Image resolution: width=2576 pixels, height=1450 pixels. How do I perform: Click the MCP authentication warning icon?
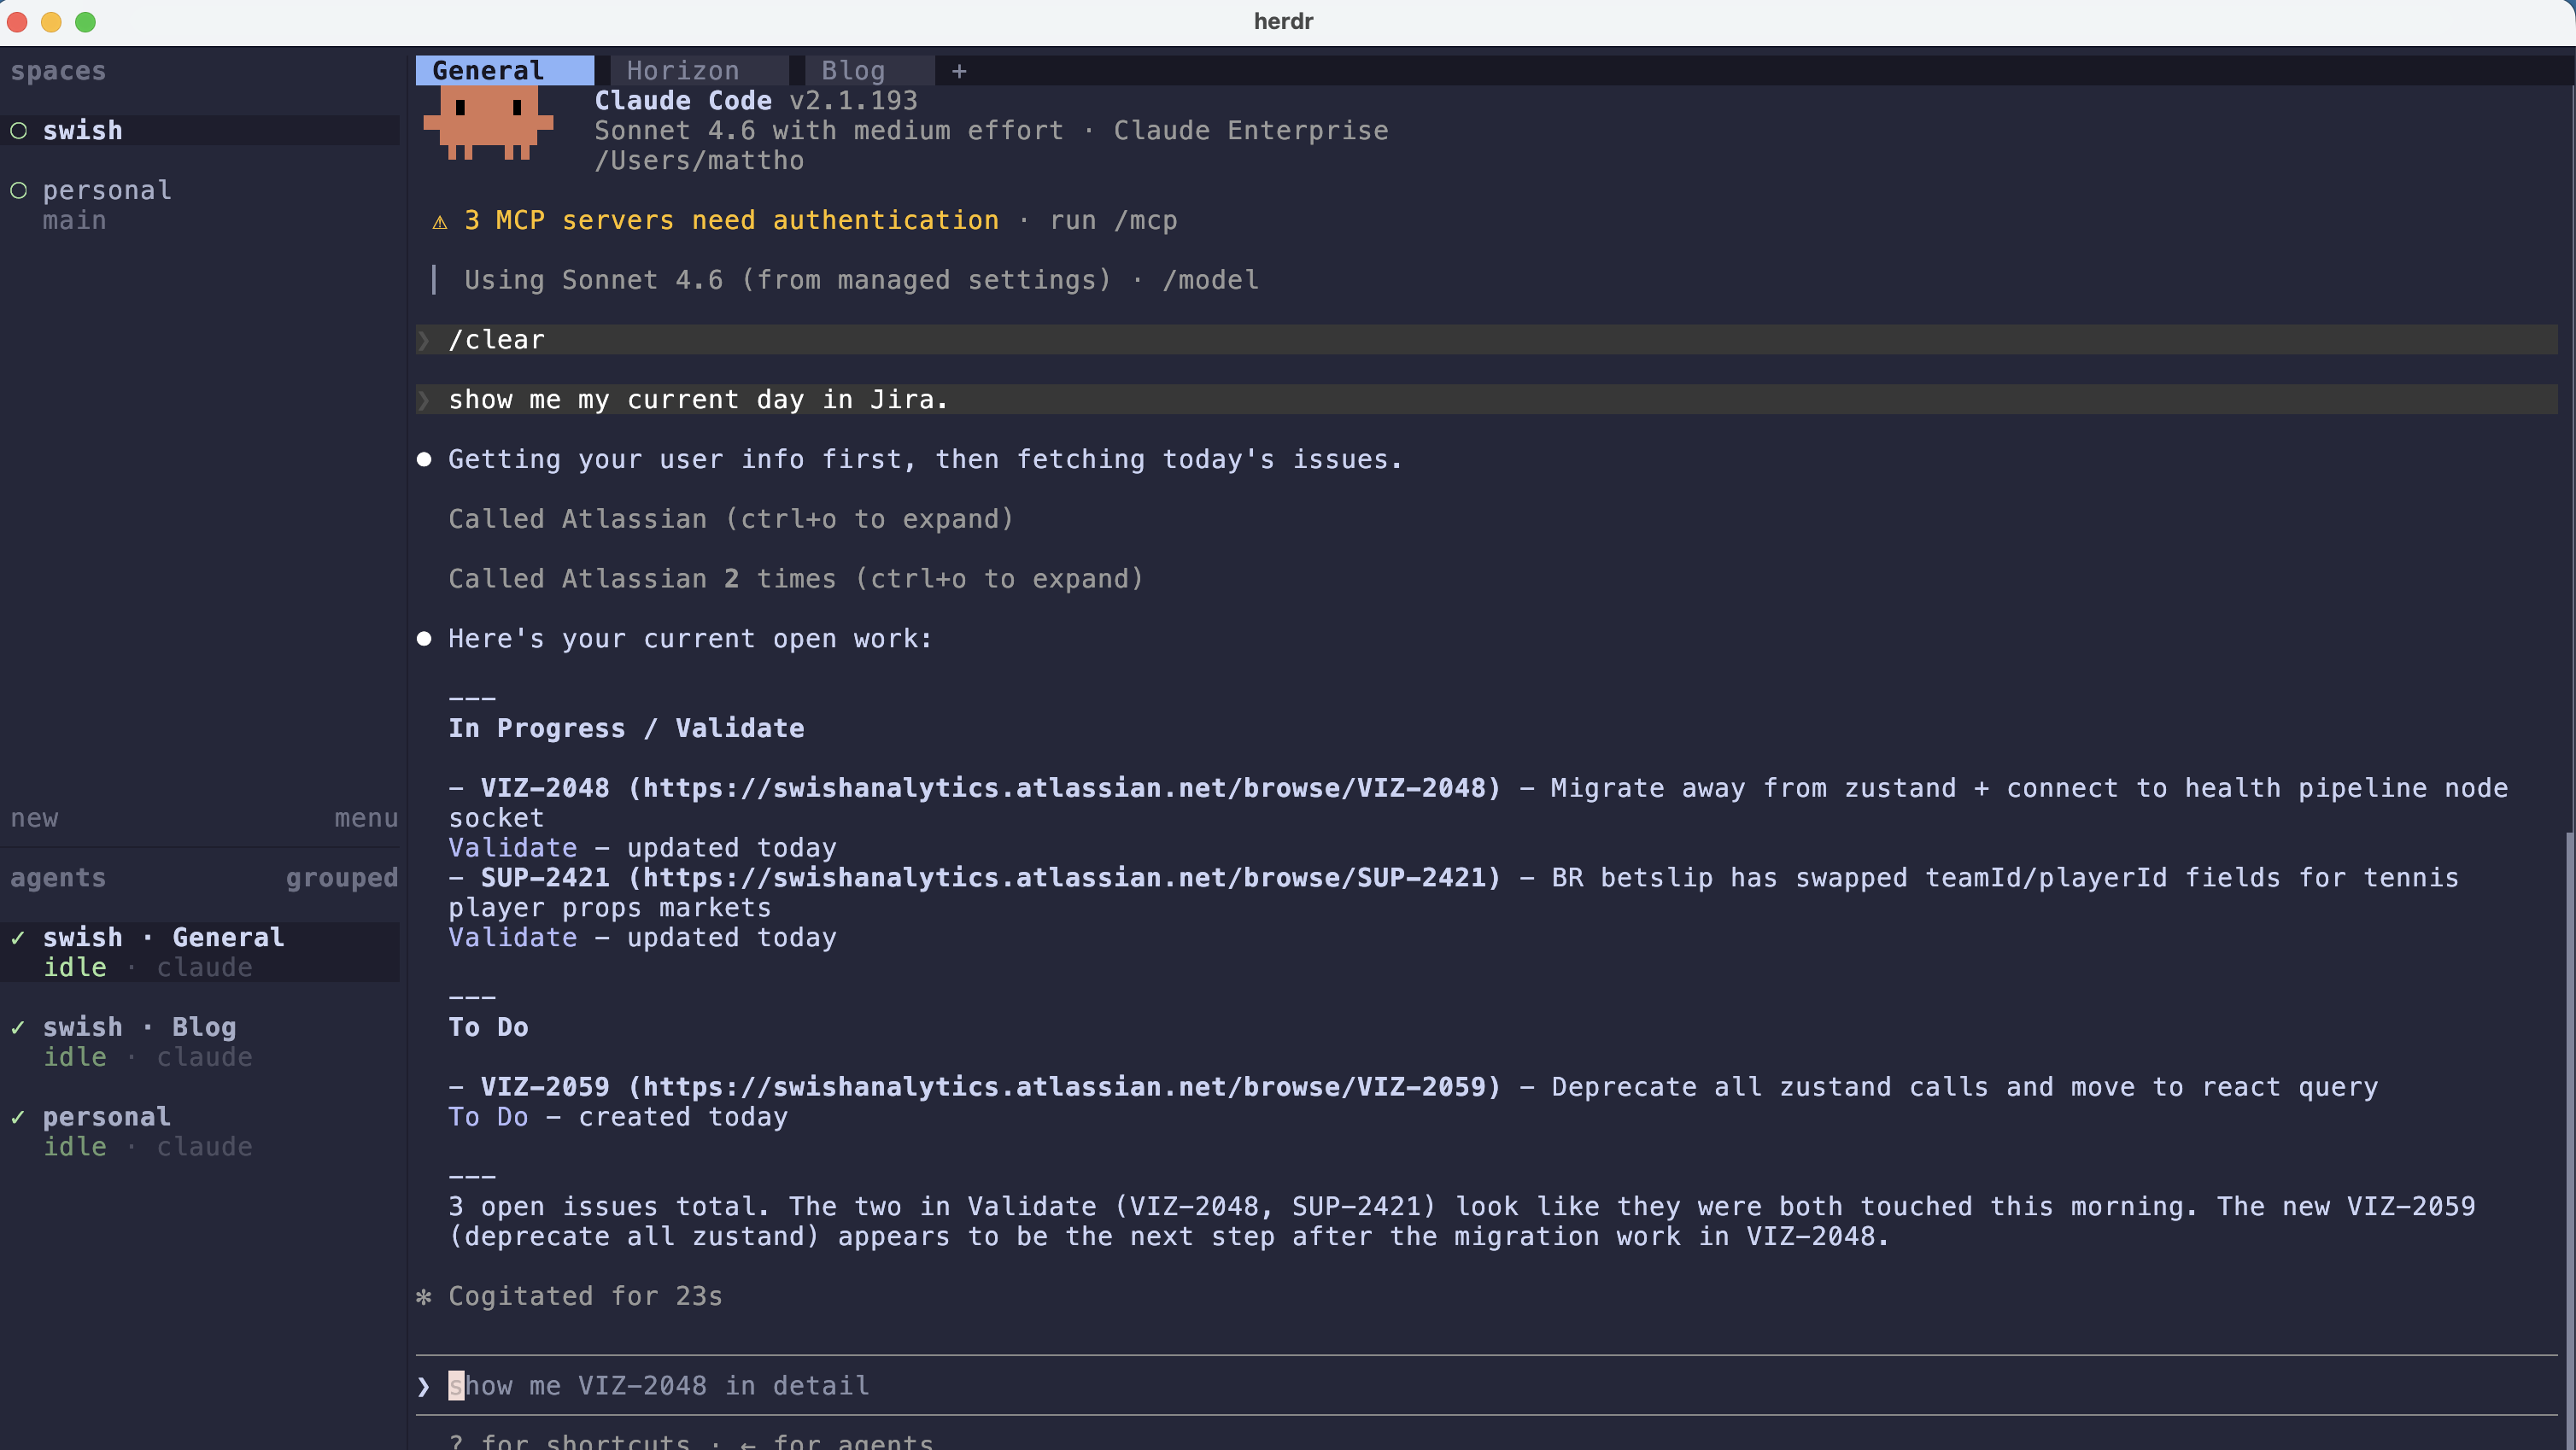(439, 221)
